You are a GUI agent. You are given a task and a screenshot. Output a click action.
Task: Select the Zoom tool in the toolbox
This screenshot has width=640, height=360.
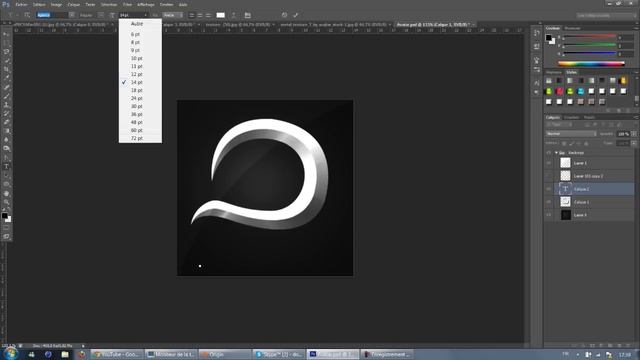6,202
